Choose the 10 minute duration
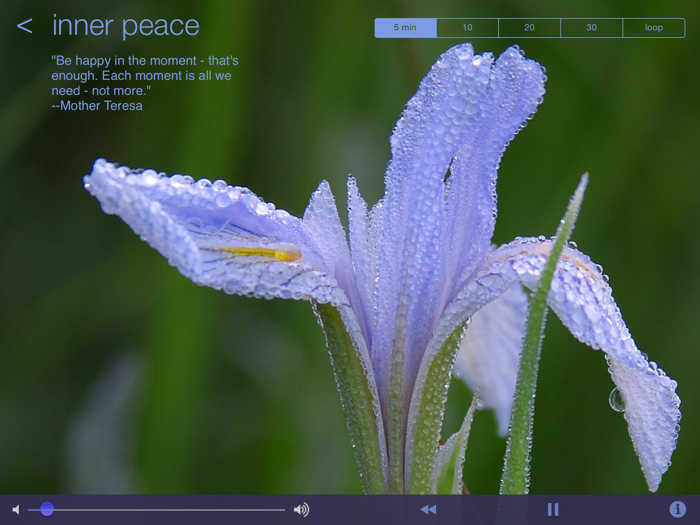This screenshot has width=700, height=525. 467,28
